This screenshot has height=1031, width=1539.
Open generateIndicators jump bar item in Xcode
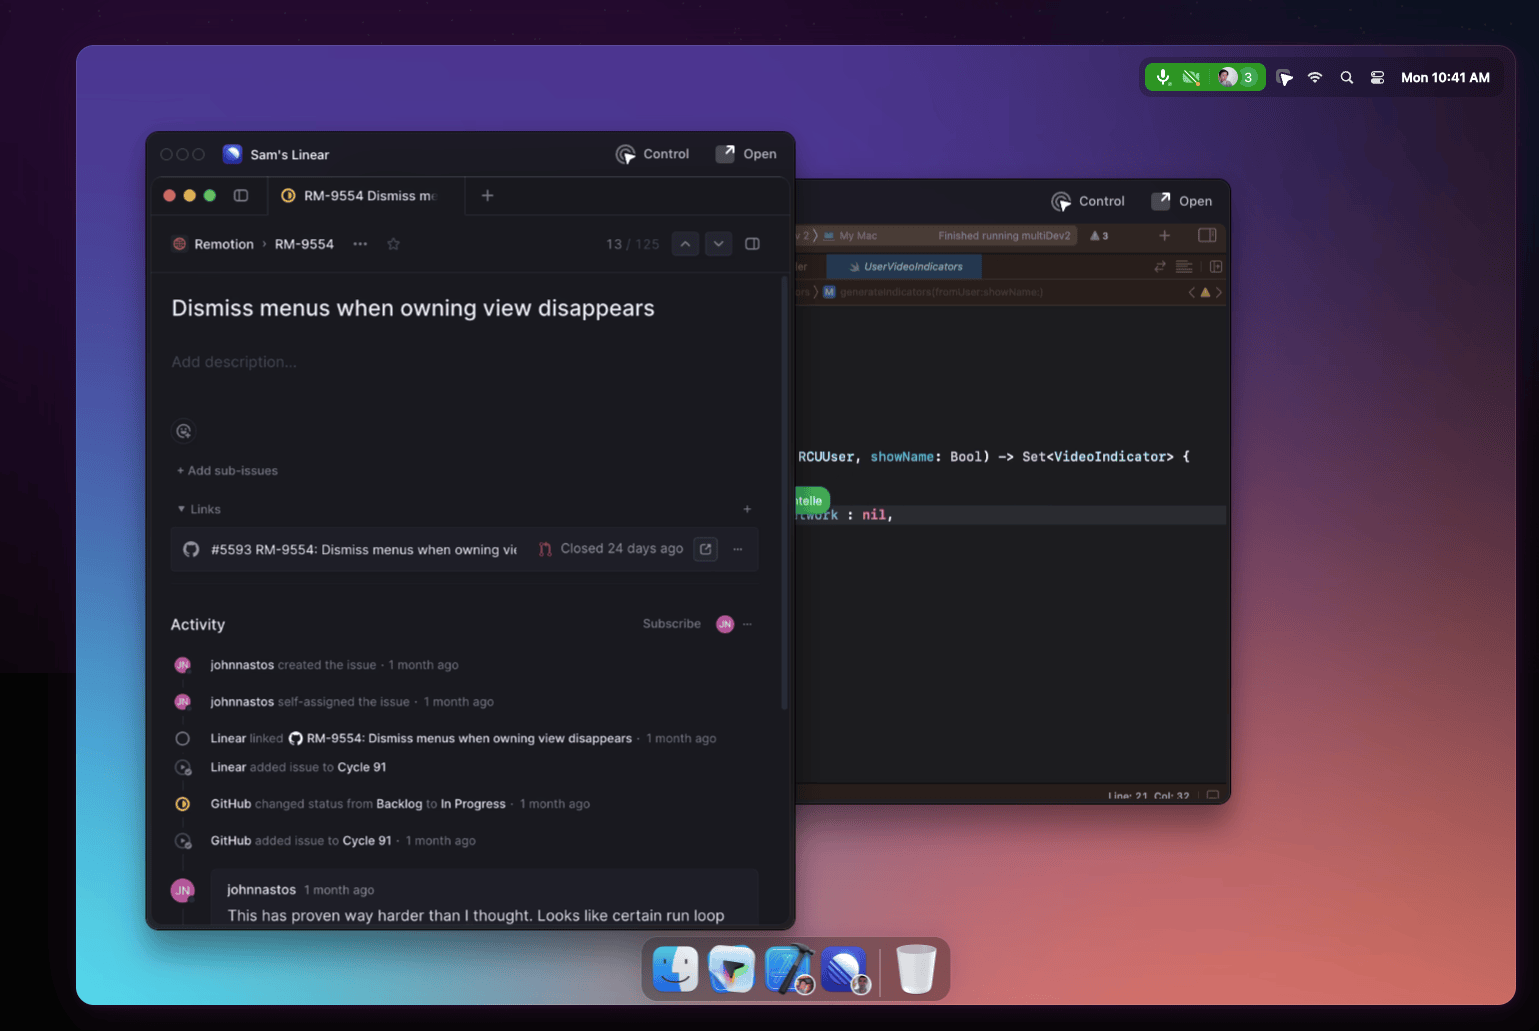pyautogui.click(x=933, y=292)
